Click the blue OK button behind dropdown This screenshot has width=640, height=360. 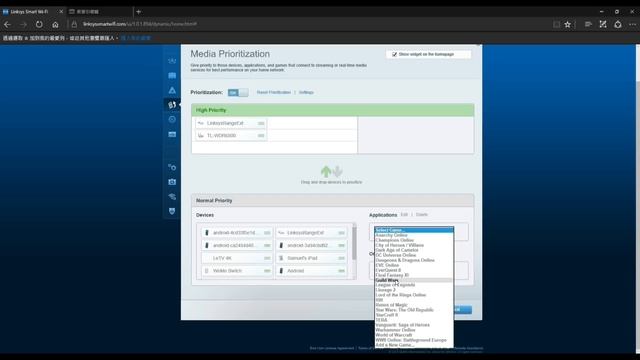click(x=462, y=310)
